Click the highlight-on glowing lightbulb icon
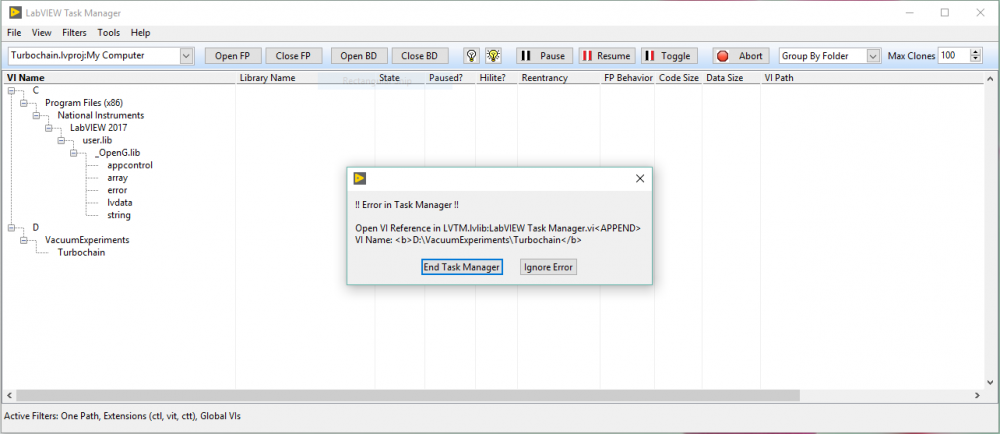This screenshot has height=434, width=1000. tap(493, 56)
